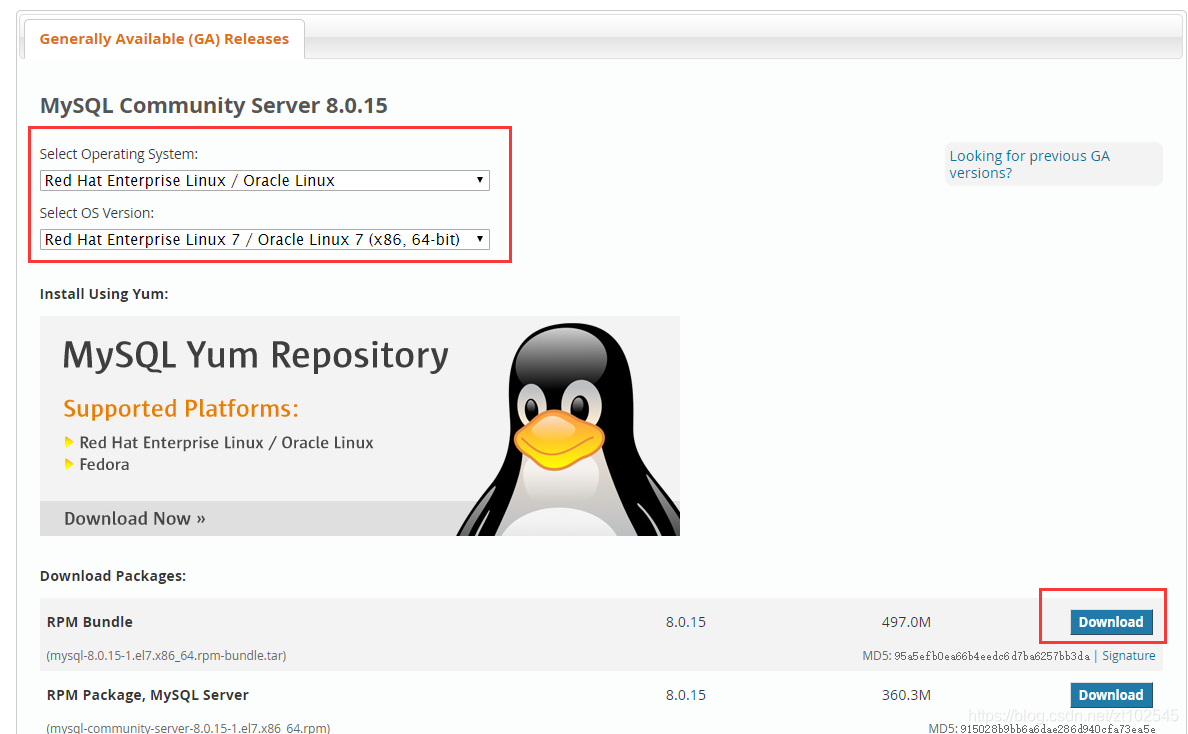Click the 'RPM Package, MySQL Server' name
This screenshot has height=734, width=1188.
point(148,695)
